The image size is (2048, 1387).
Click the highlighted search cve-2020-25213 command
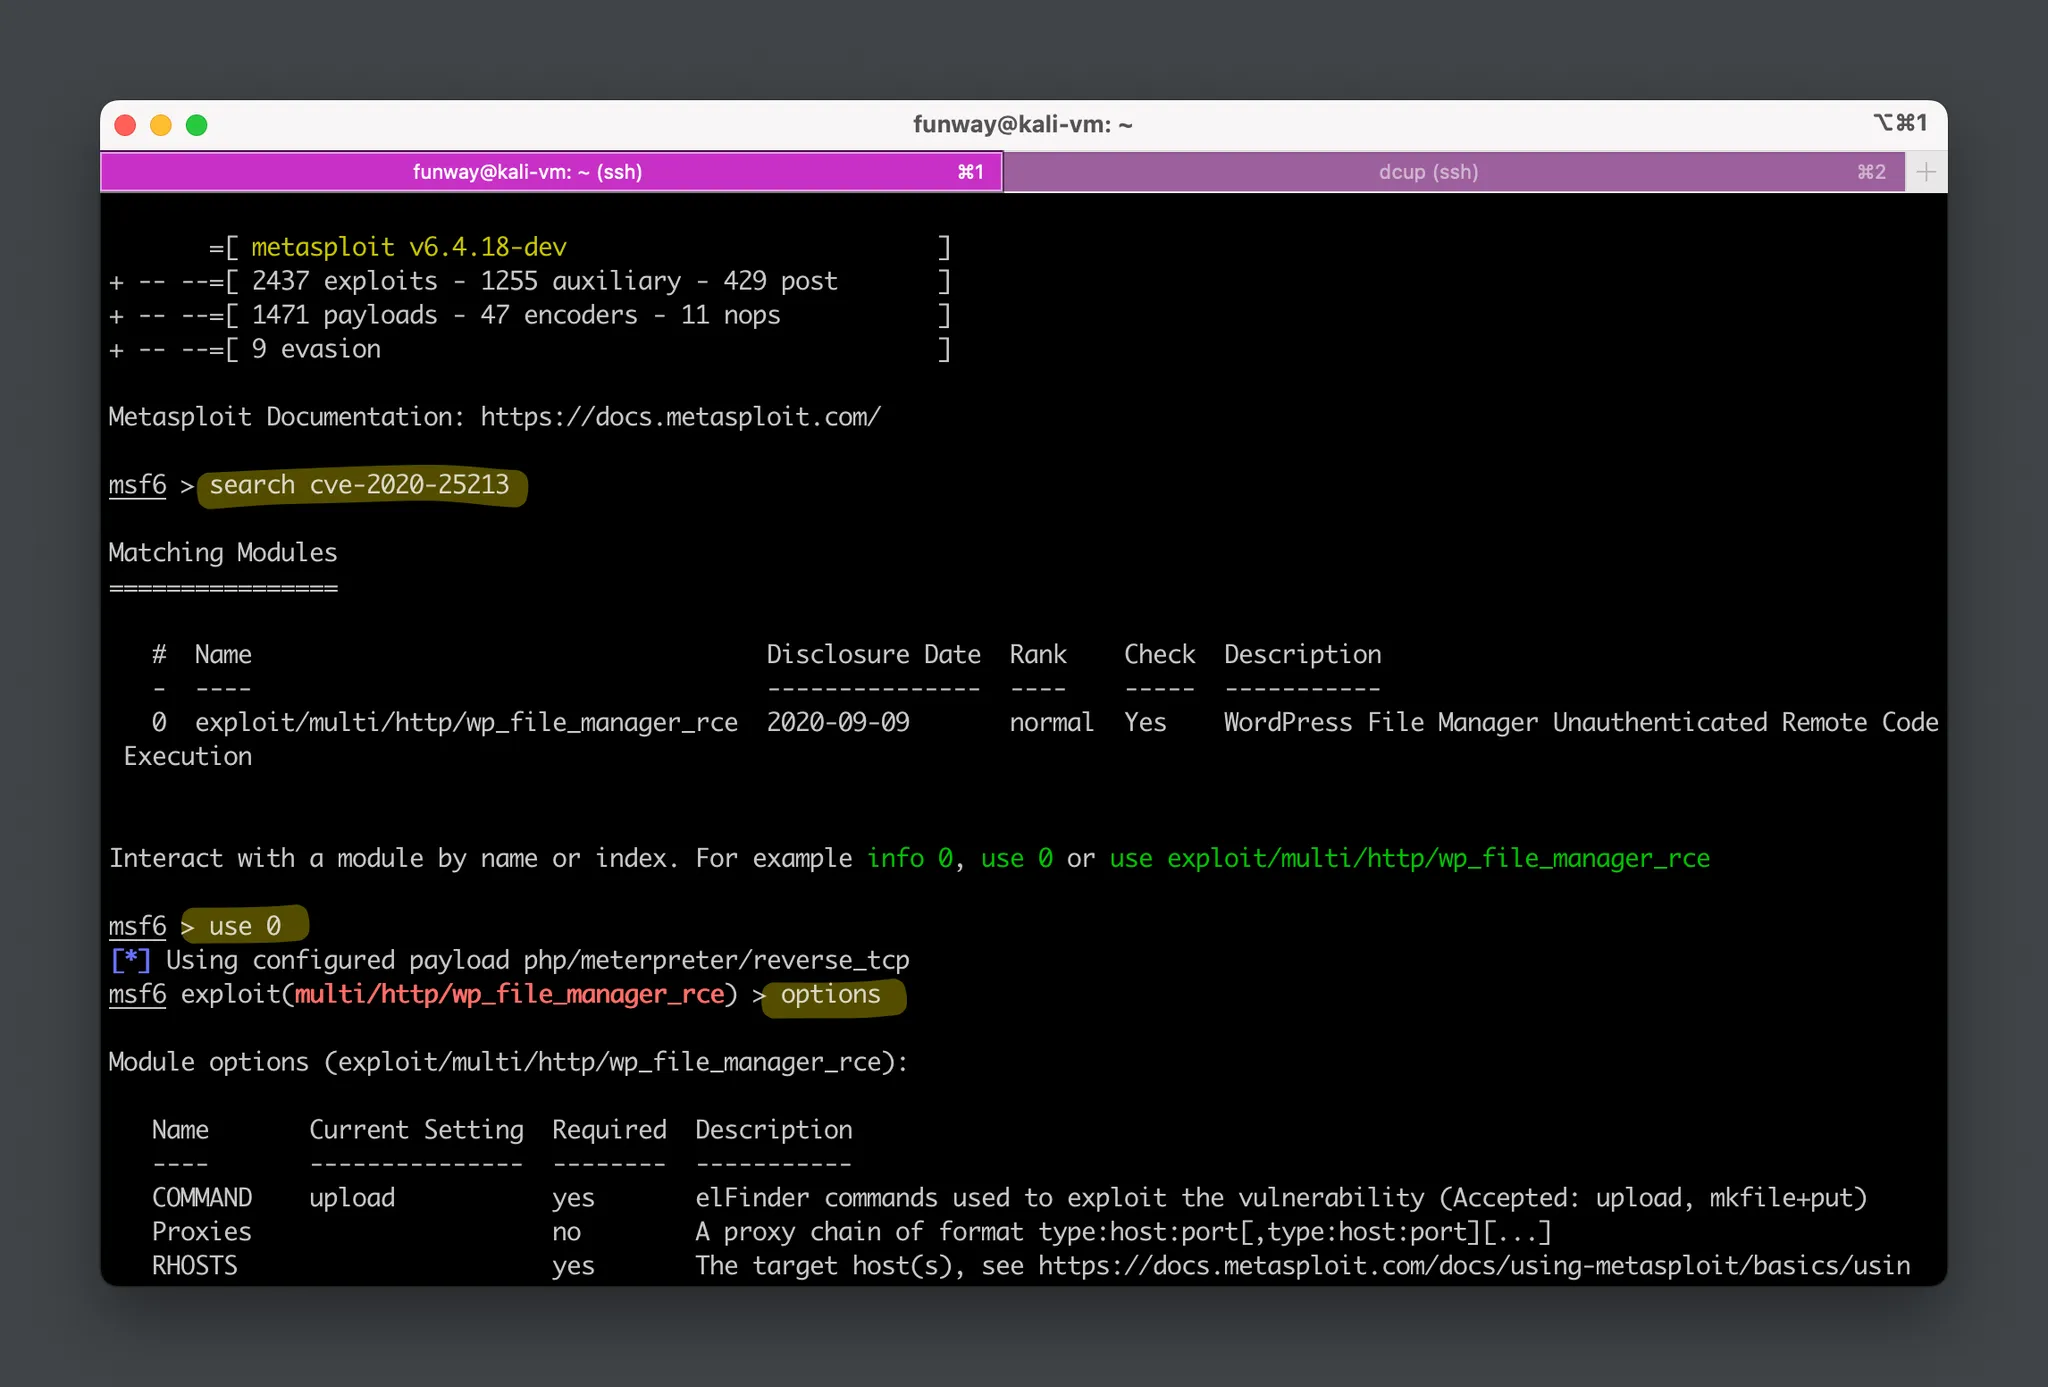pyautogui.click(x=360, y=486)
